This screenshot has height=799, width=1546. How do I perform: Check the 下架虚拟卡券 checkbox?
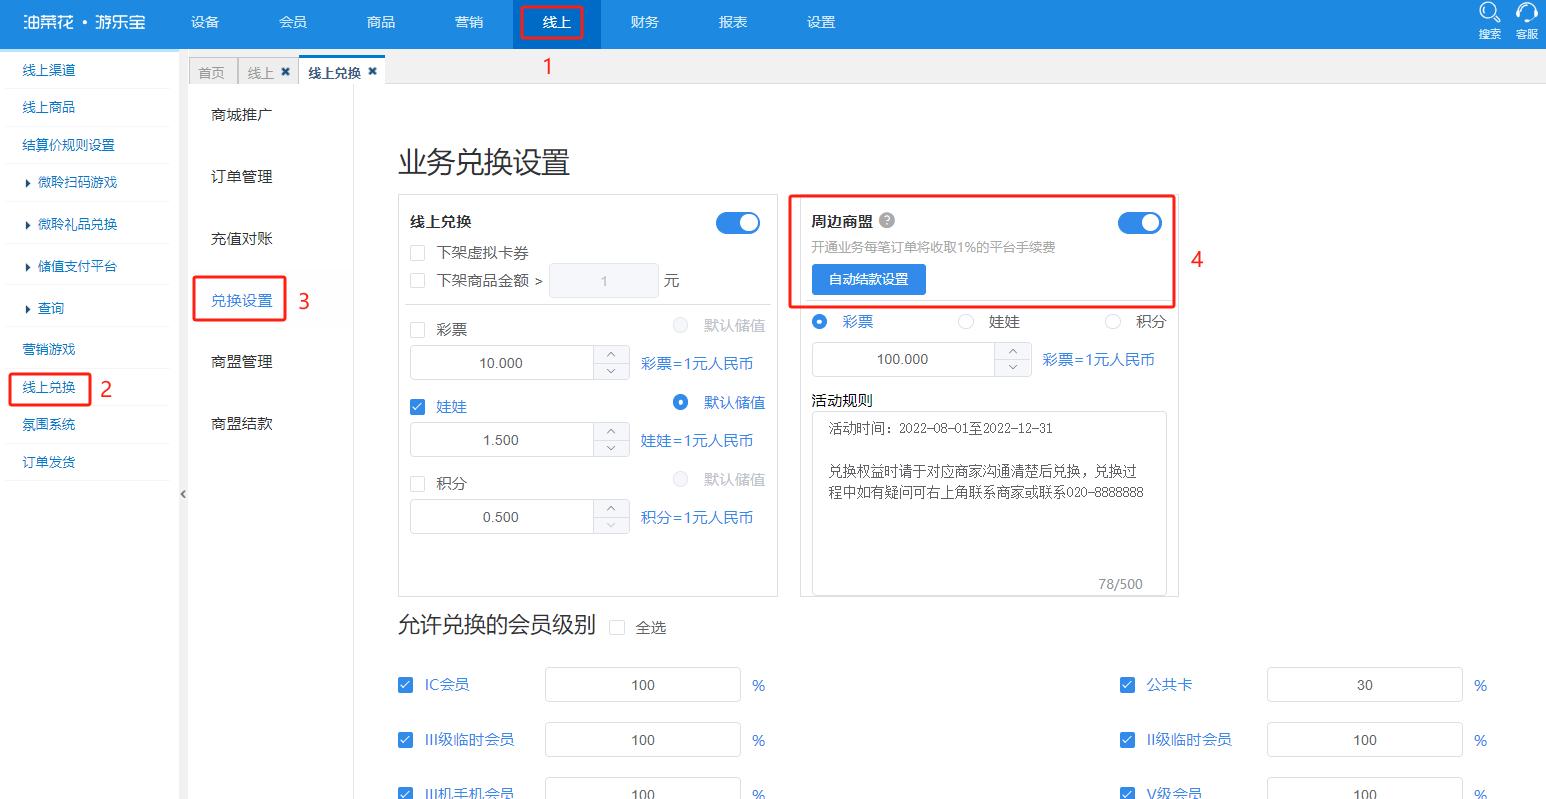(x=418, y=253)
